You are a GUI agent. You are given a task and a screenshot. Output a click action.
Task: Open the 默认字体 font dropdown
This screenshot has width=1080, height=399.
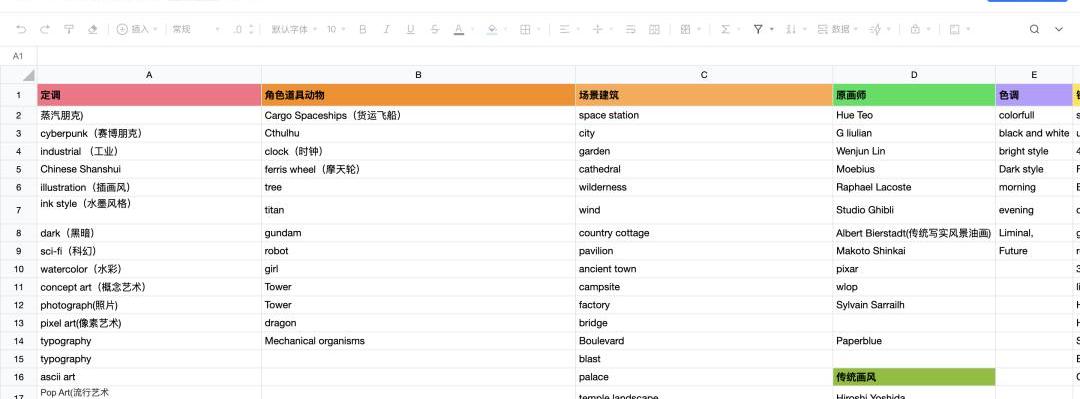294,29
